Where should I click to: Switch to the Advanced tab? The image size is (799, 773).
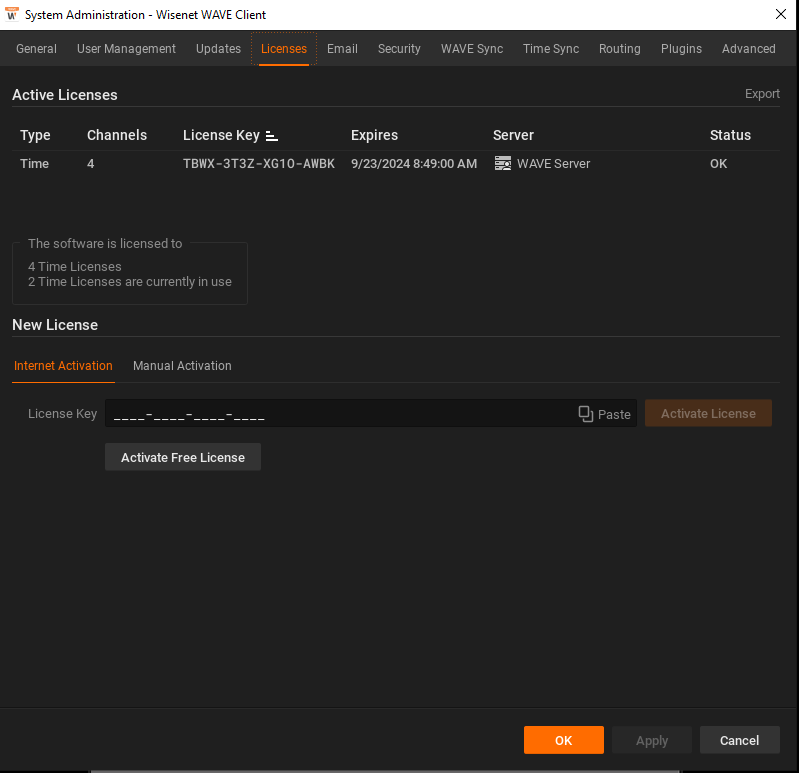(749, 49)
